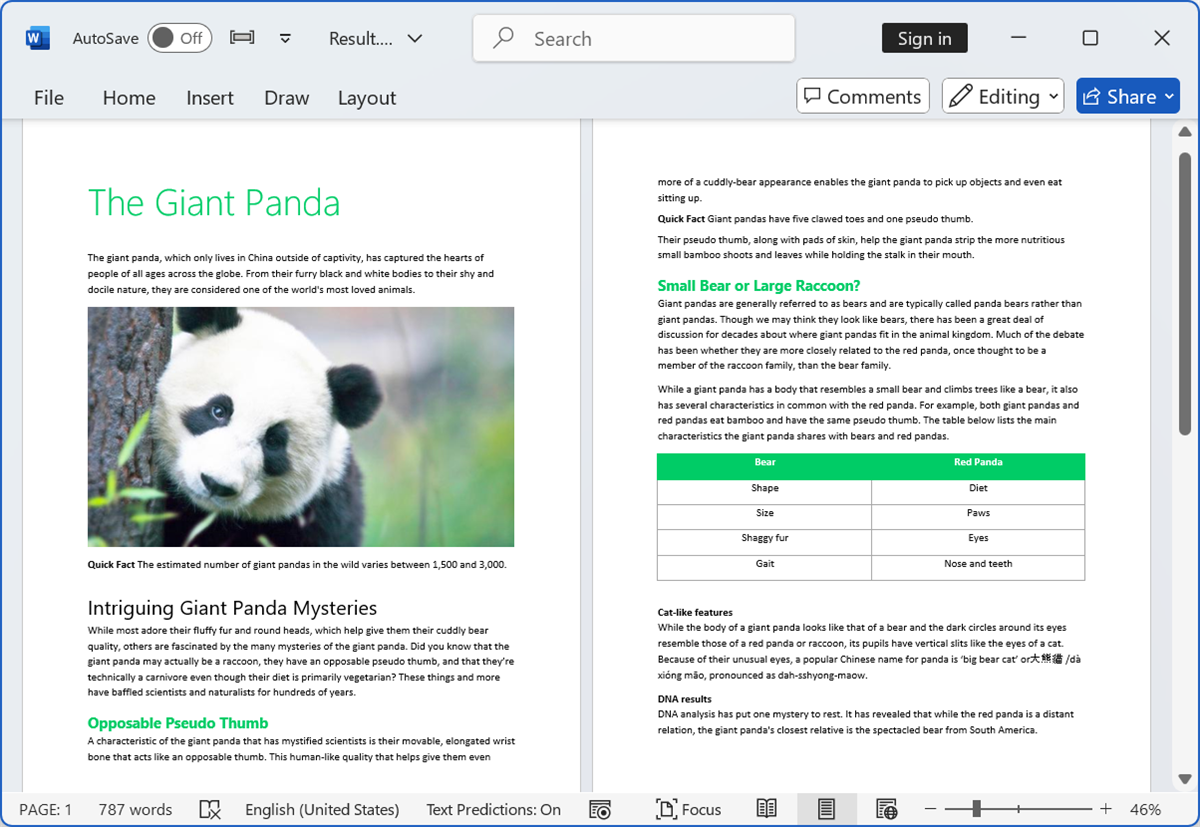The image size is (1200, 827).
Task: Expand the Customize Quick Access Toolbar dropdown
Action: coord(285,38)
